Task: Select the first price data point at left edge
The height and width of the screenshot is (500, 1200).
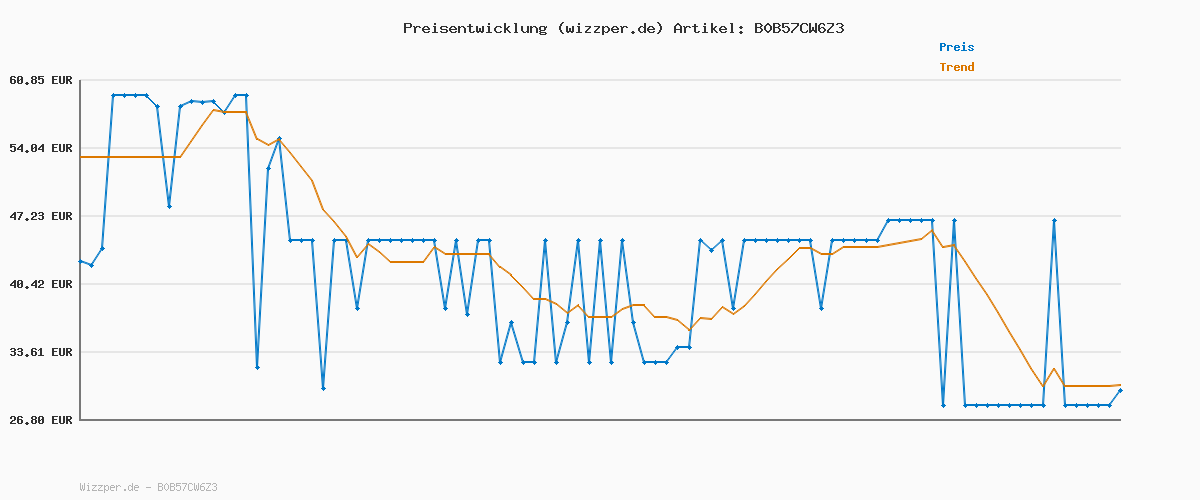Action: pyautogui.click(x=81, y=261)
